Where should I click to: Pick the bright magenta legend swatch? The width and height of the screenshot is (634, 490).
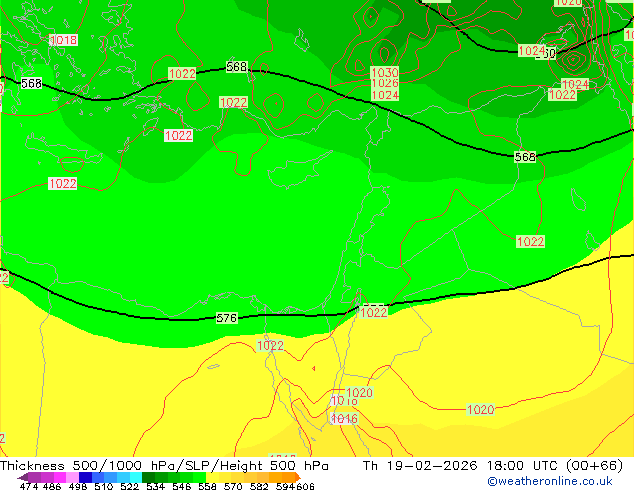(x=59, y=477)
